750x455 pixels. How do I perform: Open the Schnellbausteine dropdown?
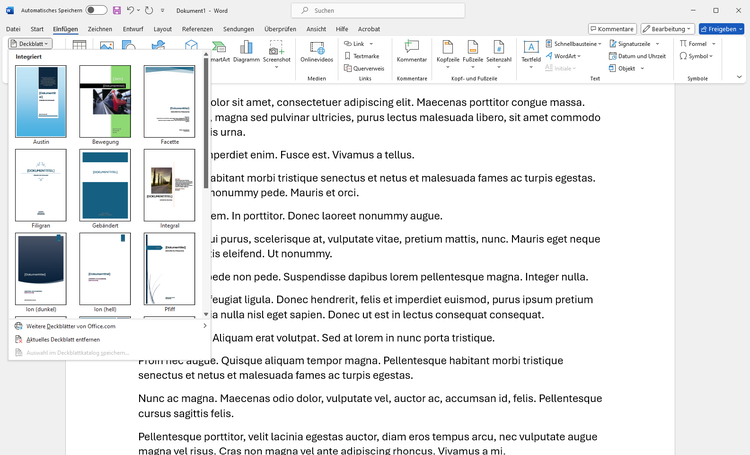[x=573, y=44]
